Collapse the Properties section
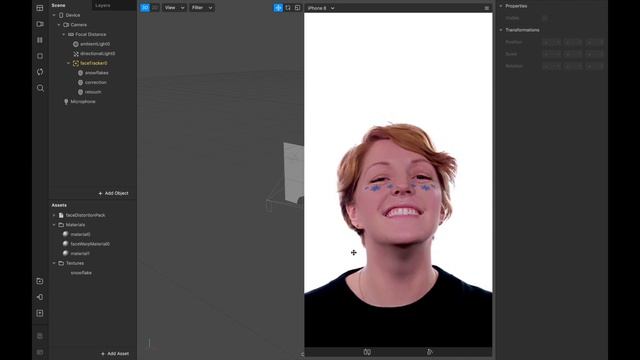This screenshot has height=360, width=640. pos(501,6)
